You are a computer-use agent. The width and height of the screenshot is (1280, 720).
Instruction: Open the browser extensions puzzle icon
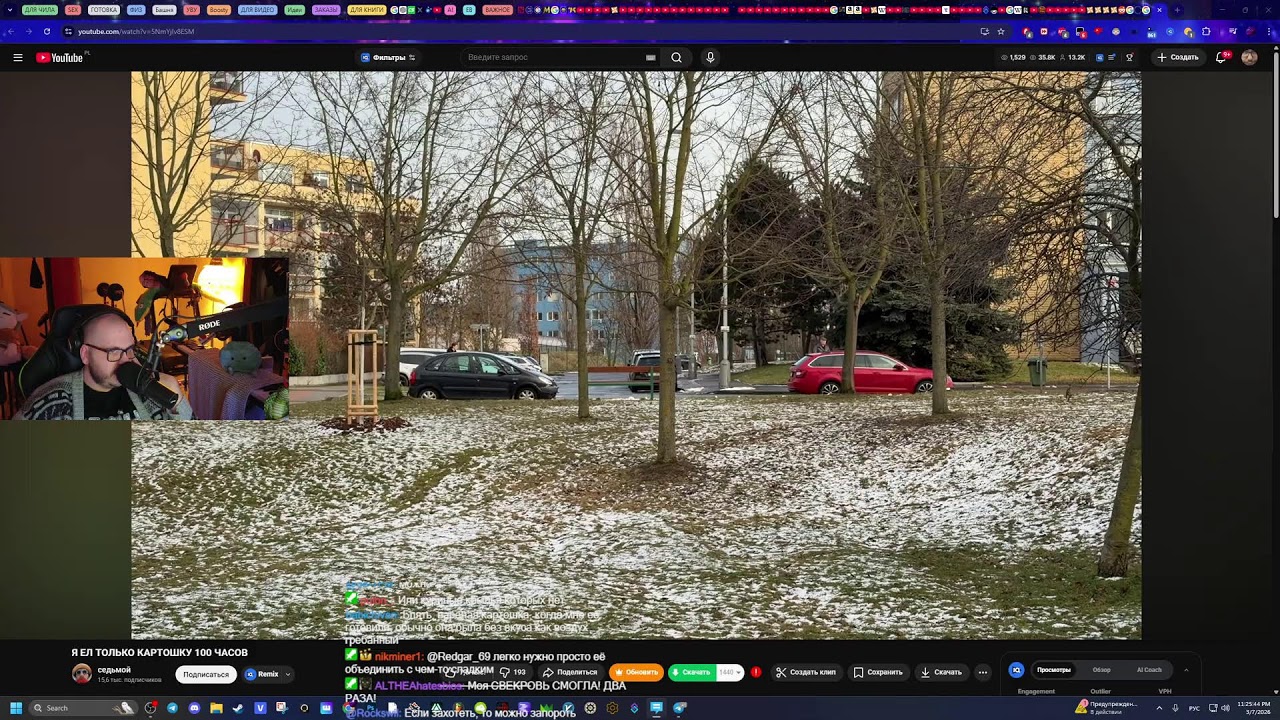coord(1206,31)
